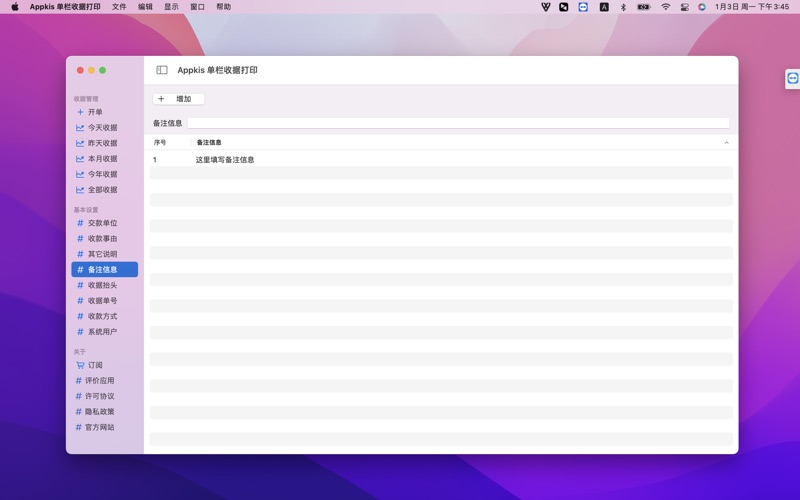
Task: Click the battery status icon
Action: coord(644,7)
